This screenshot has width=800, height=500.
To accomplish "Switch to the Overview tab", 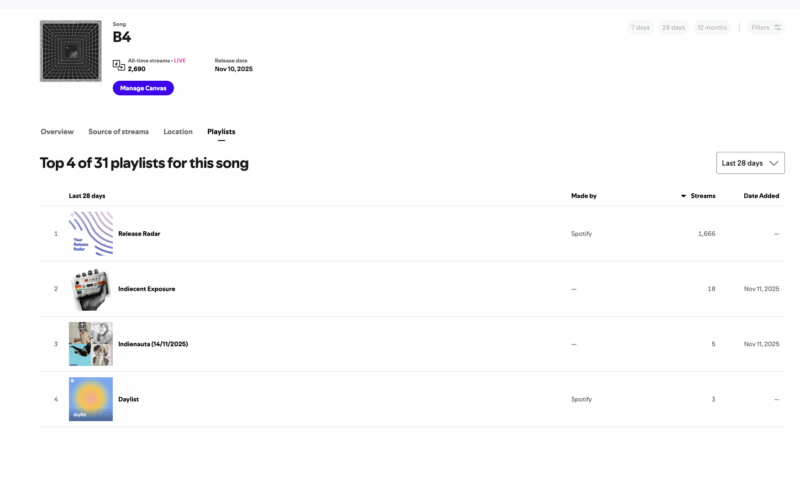I will (x=57, y=132).
